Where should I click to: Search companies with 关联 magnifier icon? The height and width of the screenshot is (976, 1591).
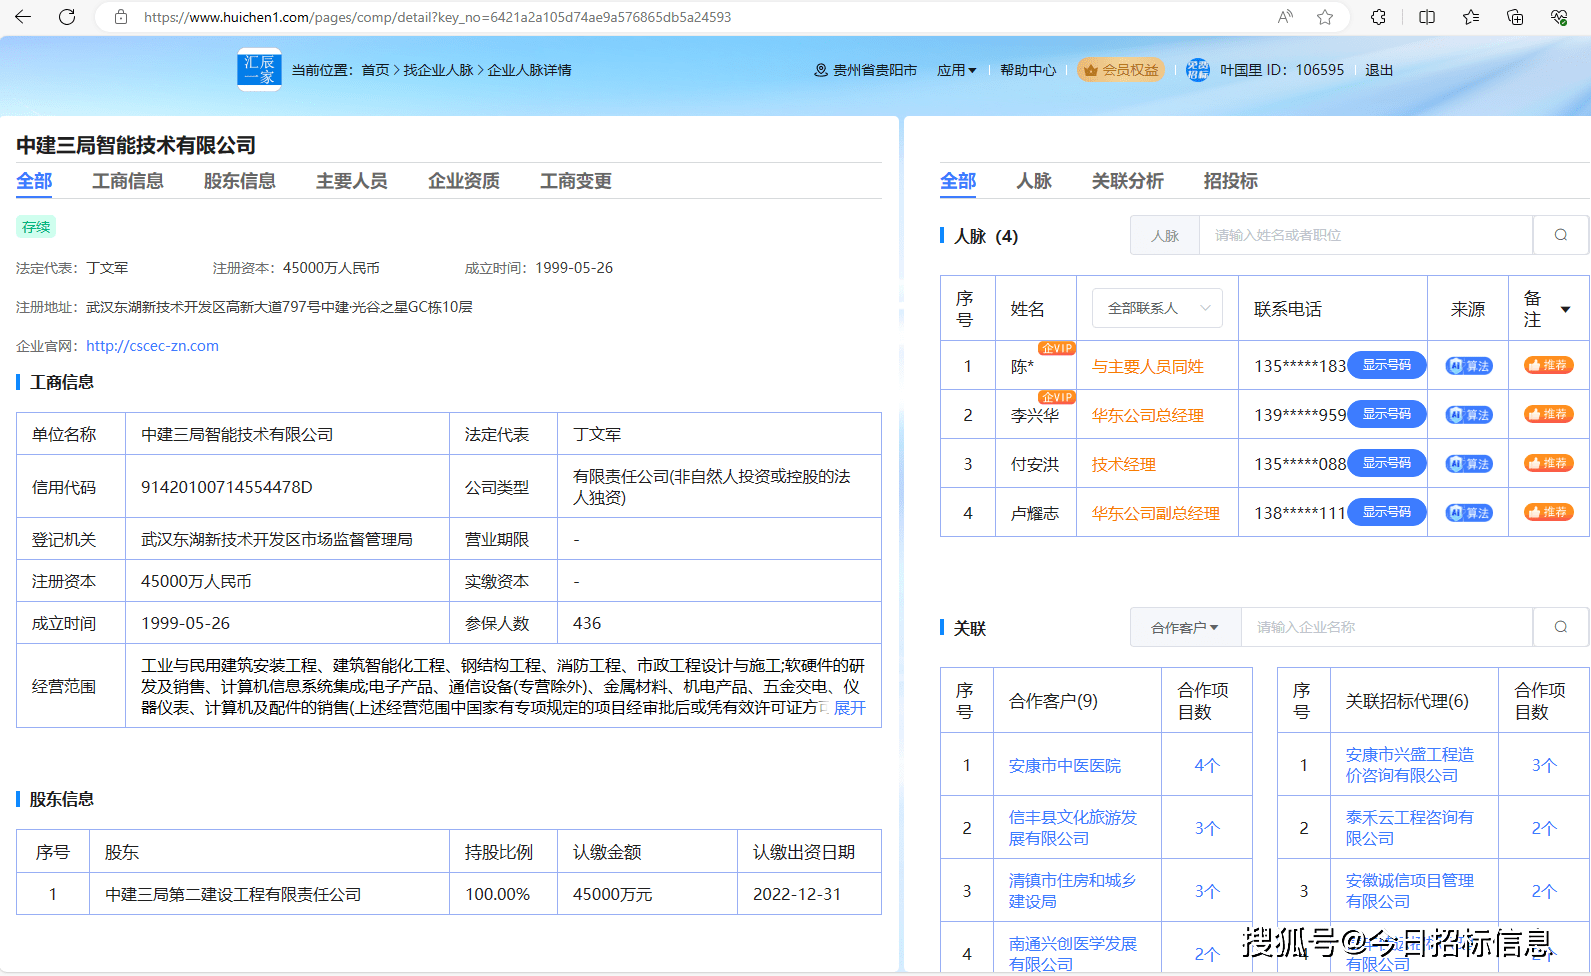tap(1560, 627)
